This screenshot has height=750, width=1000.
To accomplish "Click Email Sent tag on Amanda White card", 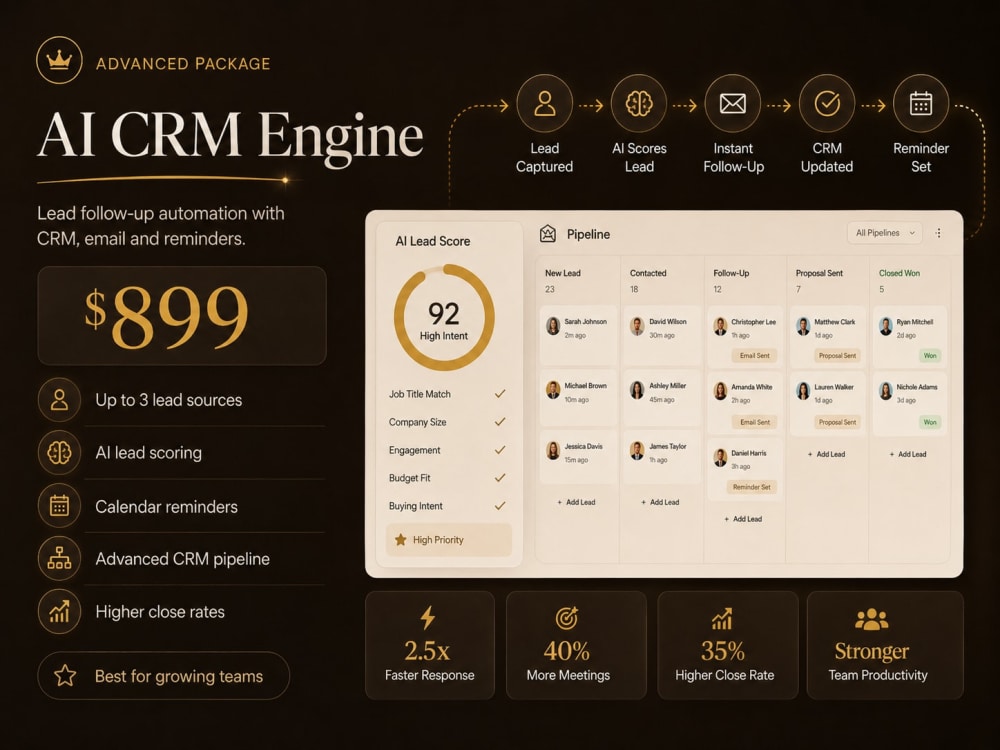I will click(x=754, y=422).
